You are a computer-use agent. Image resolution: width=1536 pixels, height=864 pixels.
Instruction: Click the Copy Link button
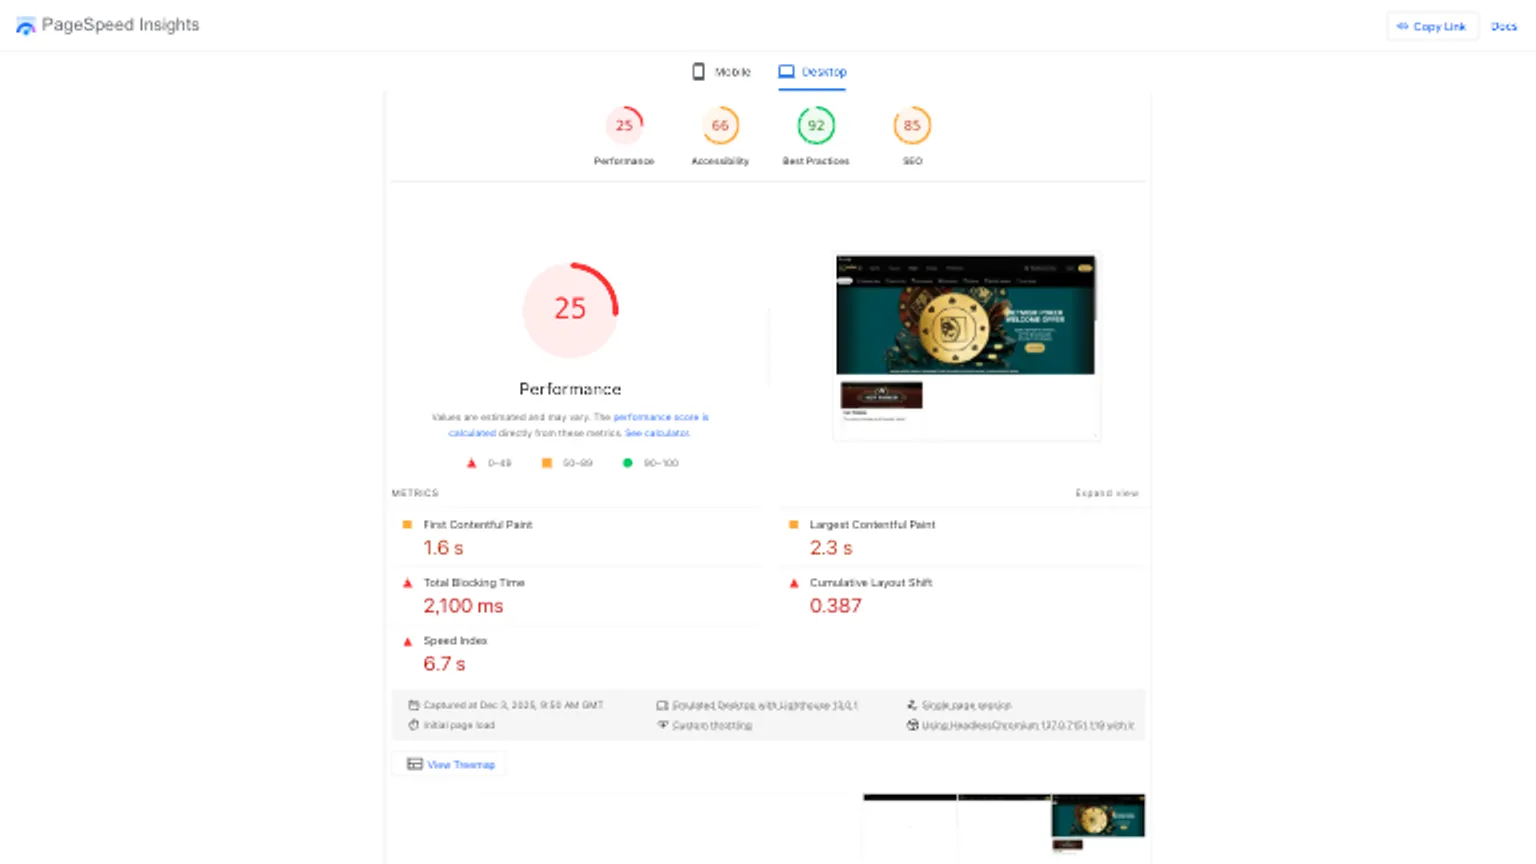coord(1432,26)
